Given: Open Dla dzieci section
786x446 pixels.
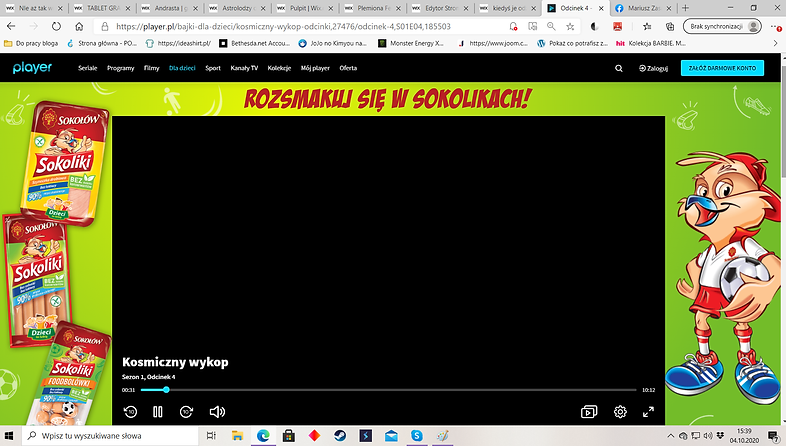Looking at the screenshot, I should tap(182, 68).
